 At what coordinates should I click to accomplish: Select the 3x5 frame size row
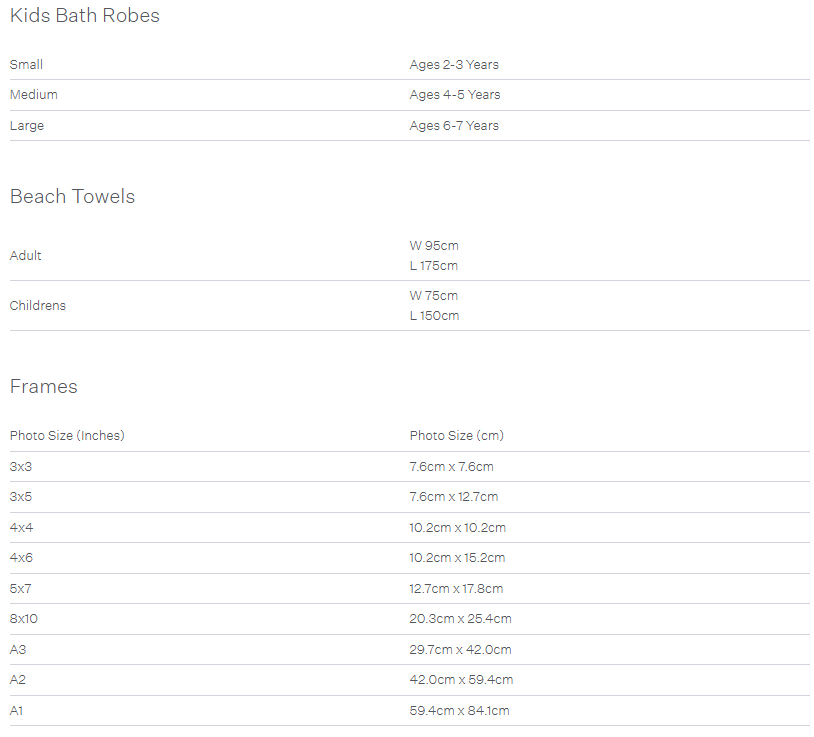[410, 497]
